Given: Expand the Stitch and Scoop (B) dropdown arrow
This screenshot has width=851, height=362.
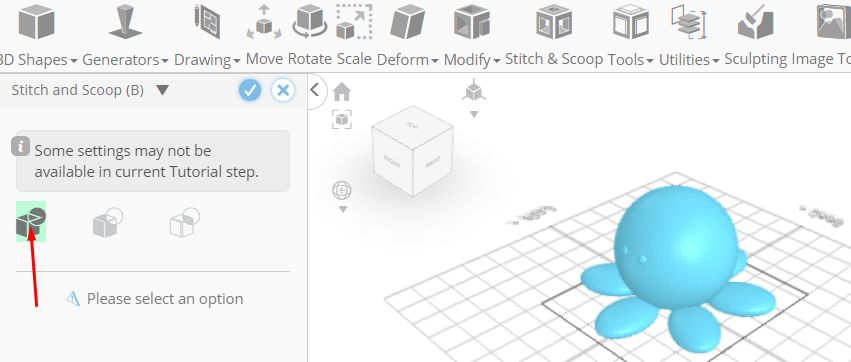Looking at the screenshot, I should pyautogui.click(x=162, y=90).
